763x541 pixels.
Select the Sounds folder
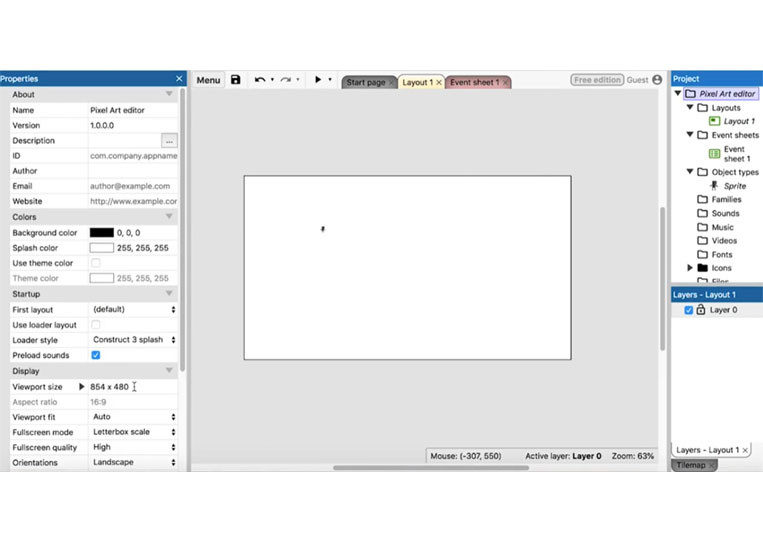point(718,213)
